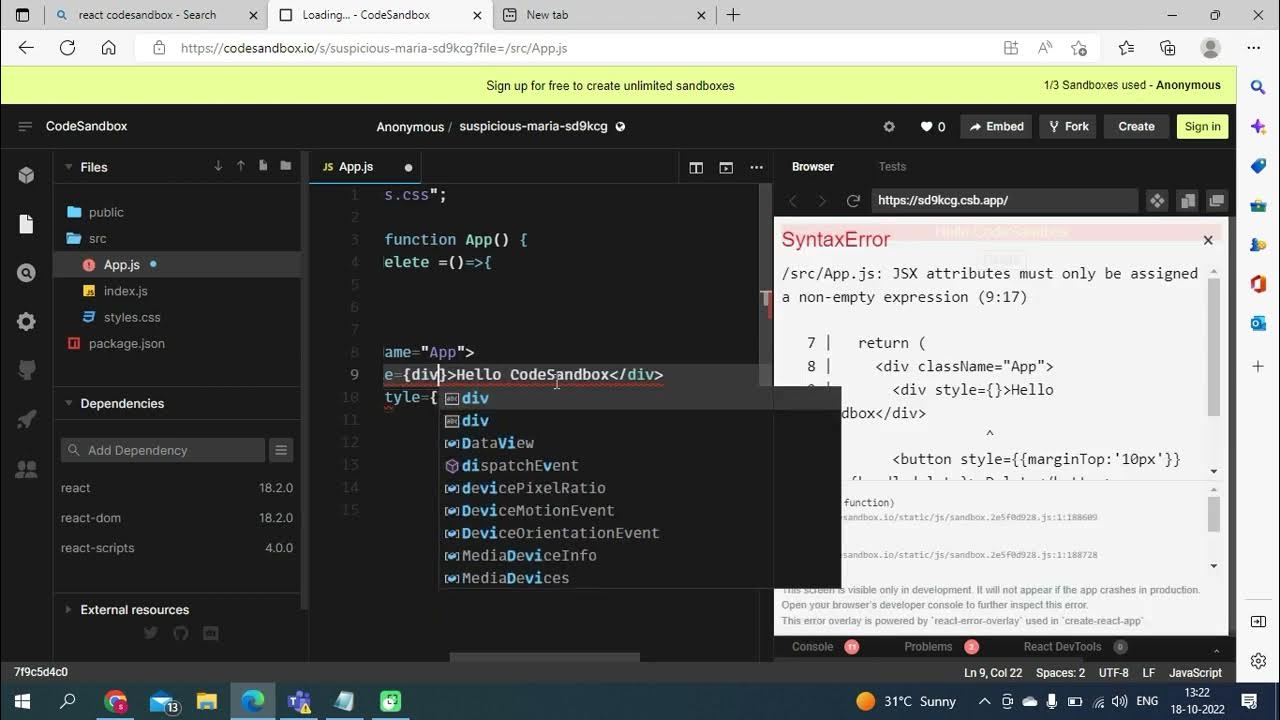Open Microsoft Teams from taskbar
The width and height of the screenshot is (1280, 720).
tap(298, 701)
